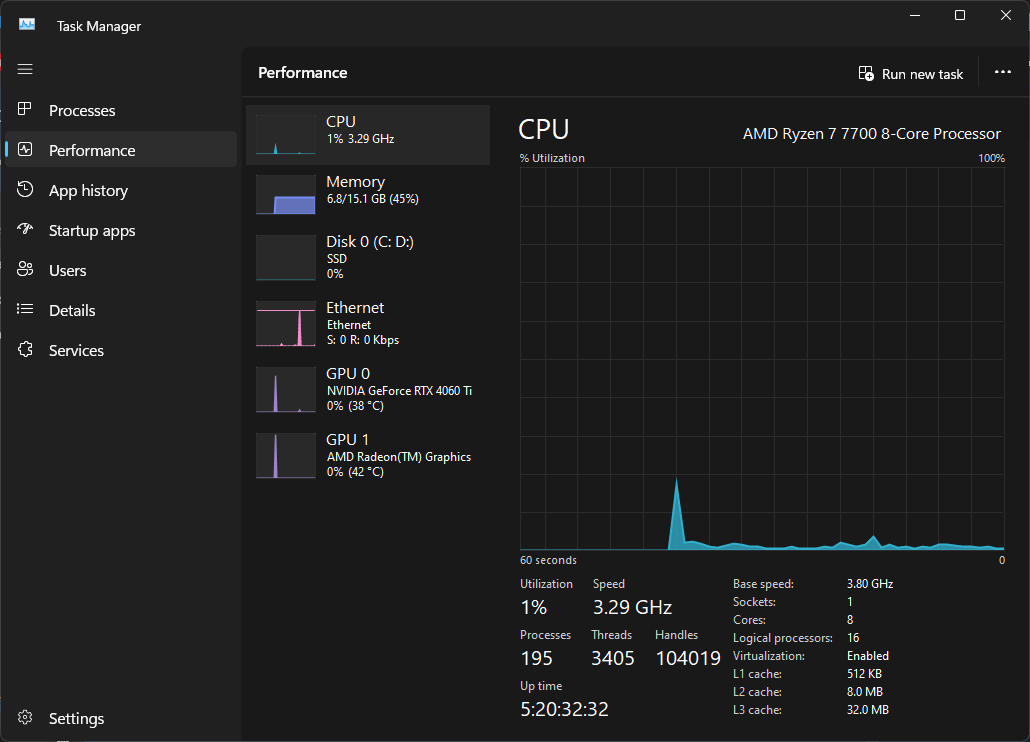Select the GPU 1 thumbnail graph

(x=286, y=456)
